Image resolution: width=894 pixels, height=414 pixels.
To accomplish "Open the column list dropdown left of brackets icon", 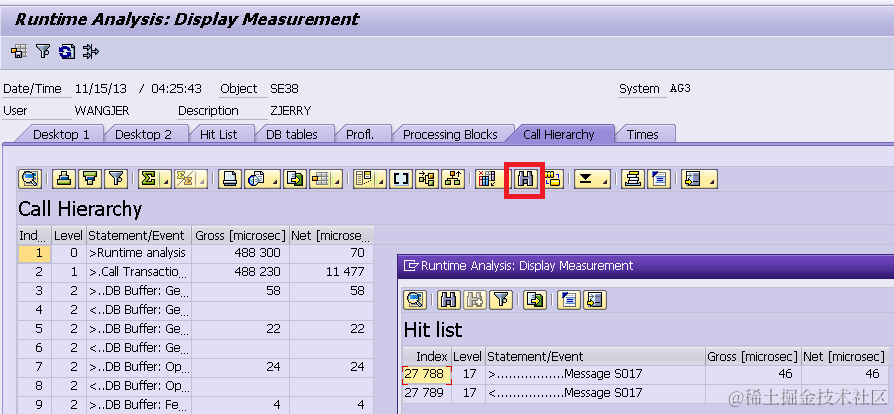I will [369, 179].
